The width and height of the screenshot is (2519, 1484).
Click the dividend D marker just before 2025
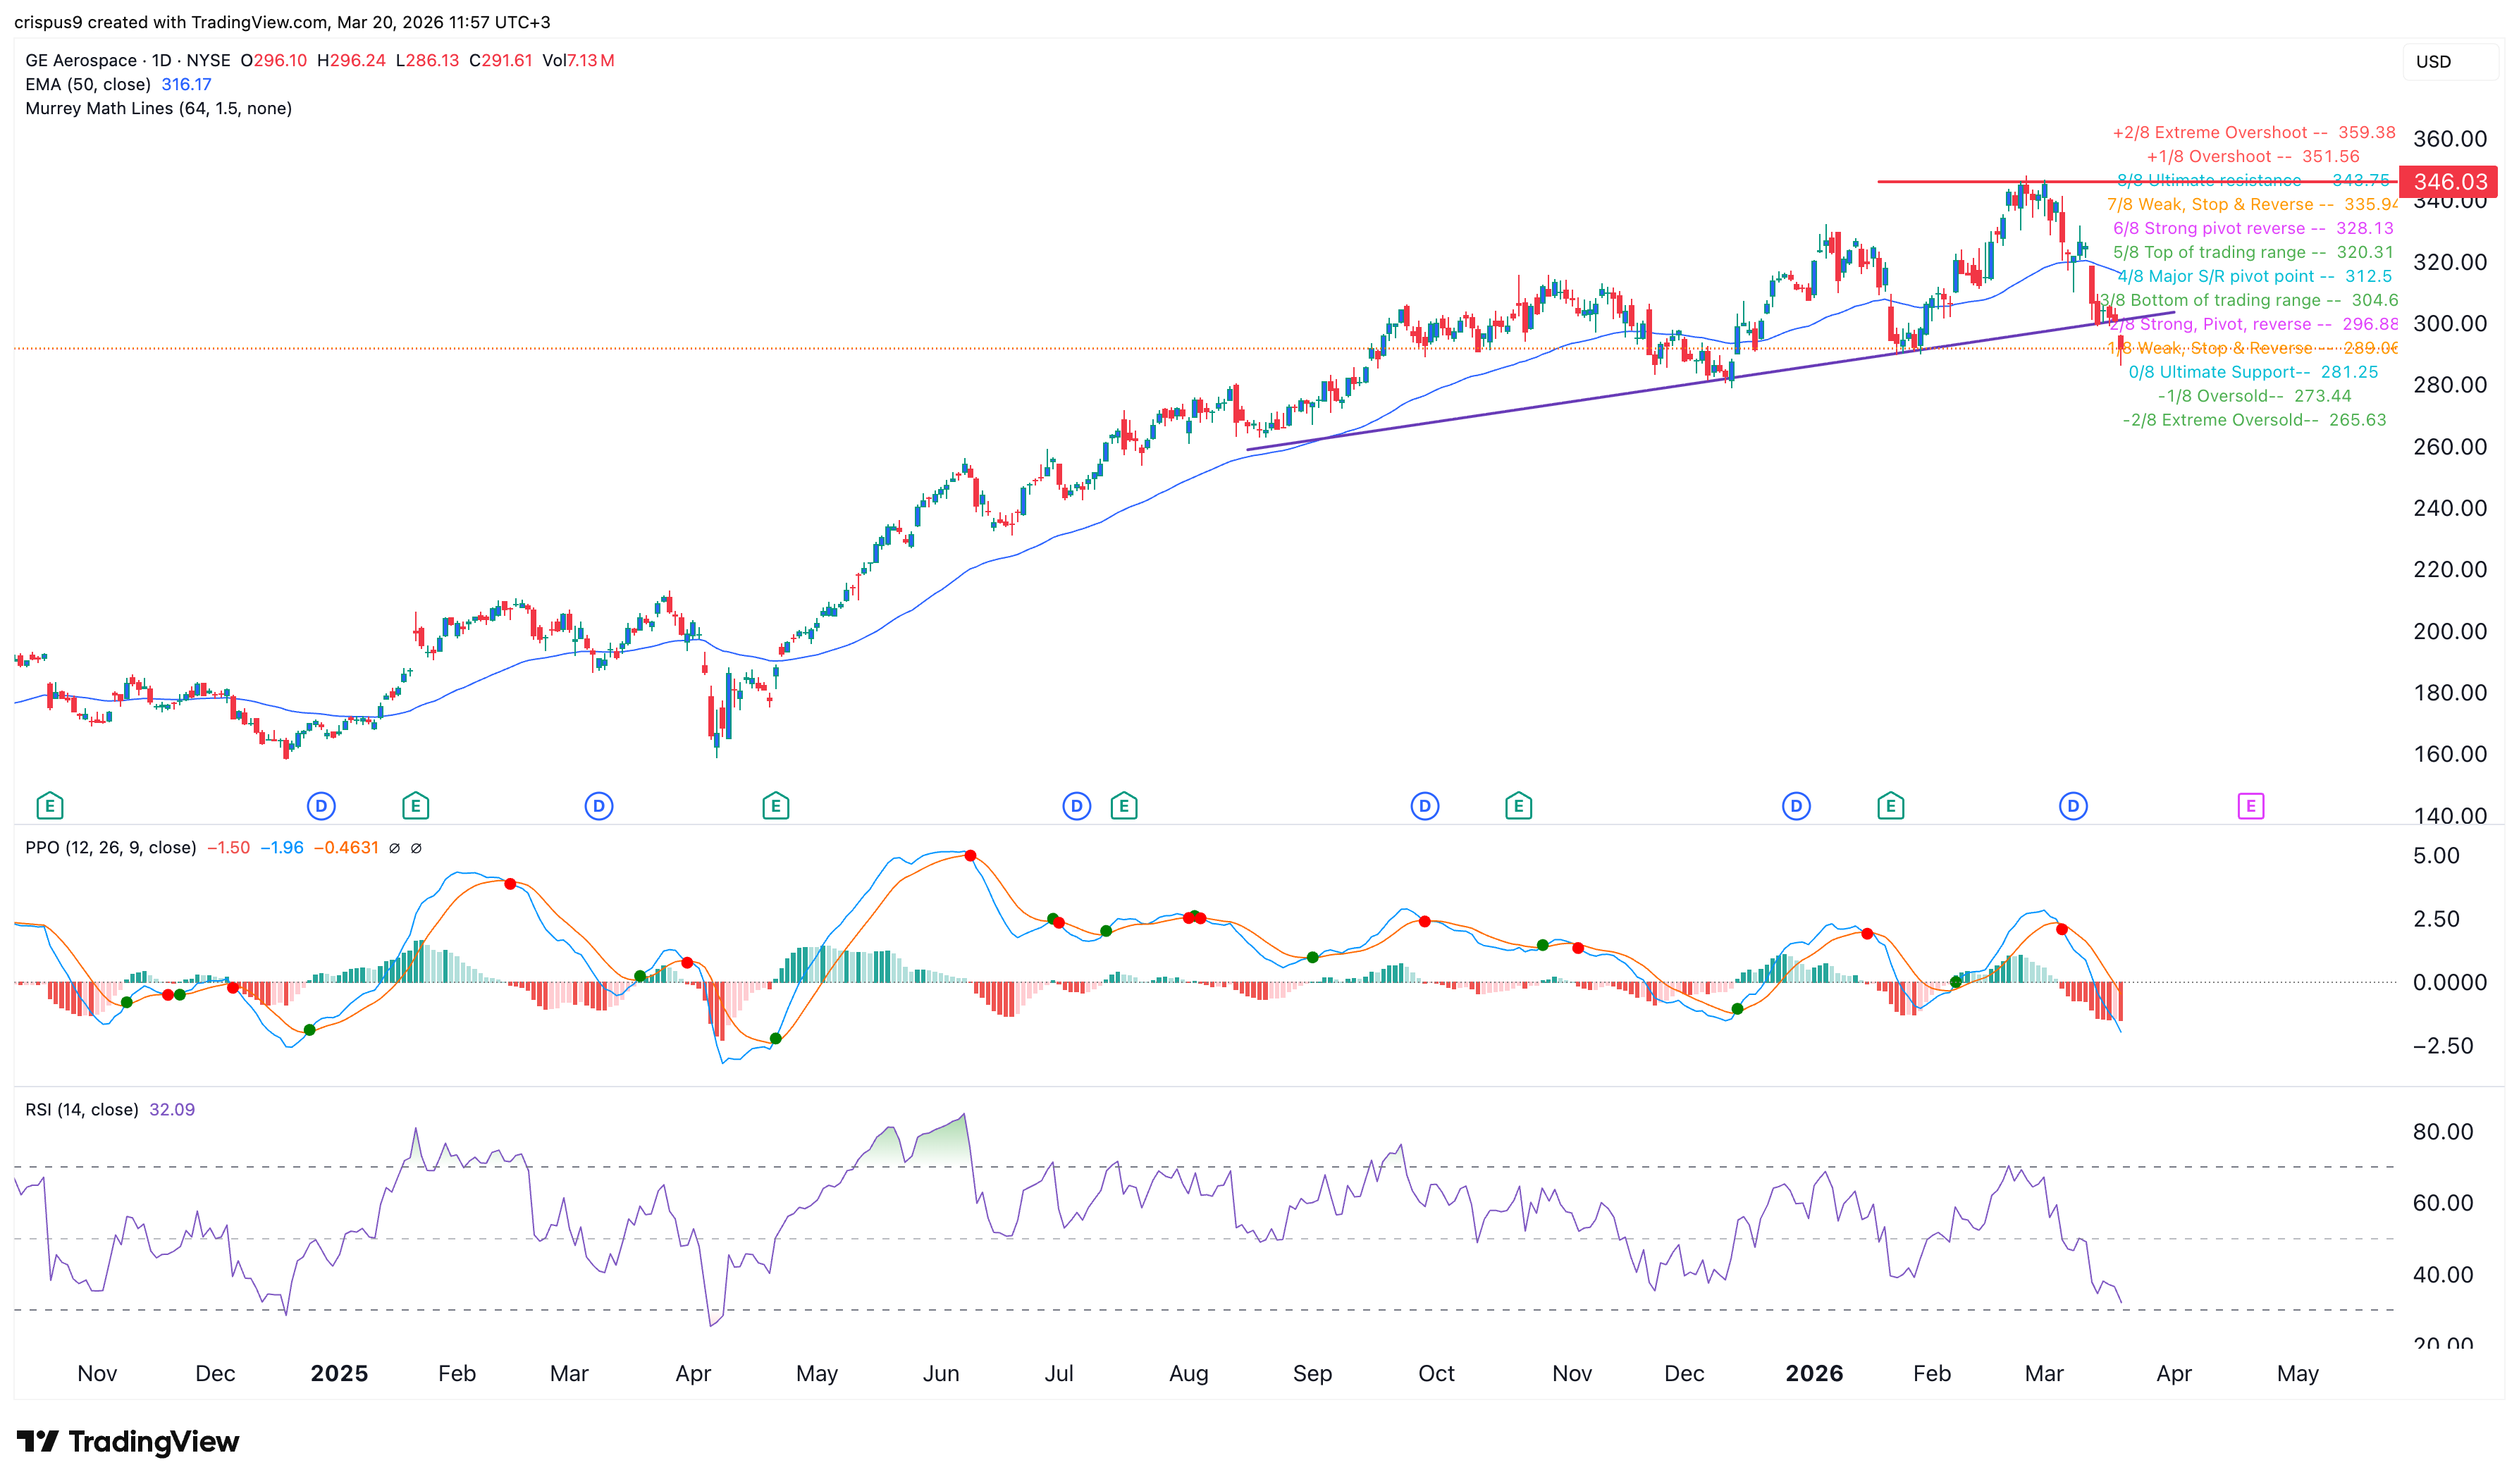[320, 806]
